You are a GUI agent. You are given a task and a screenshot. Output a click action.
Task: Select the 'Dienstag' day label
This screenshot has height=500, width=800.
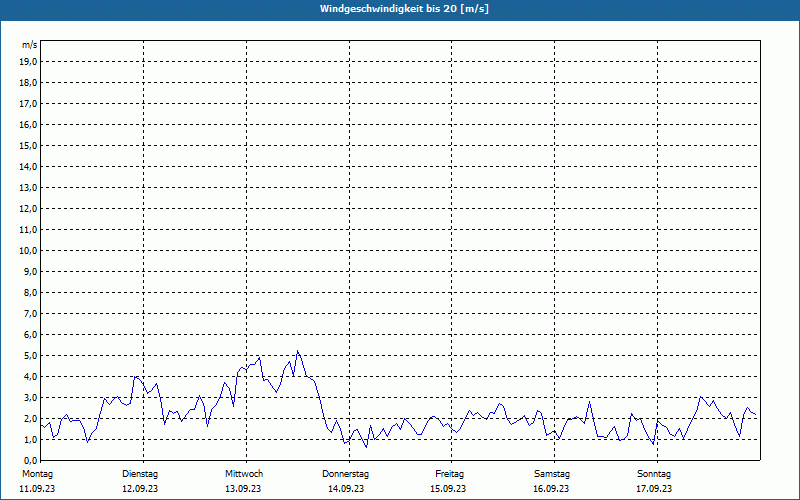pos(140,474)
